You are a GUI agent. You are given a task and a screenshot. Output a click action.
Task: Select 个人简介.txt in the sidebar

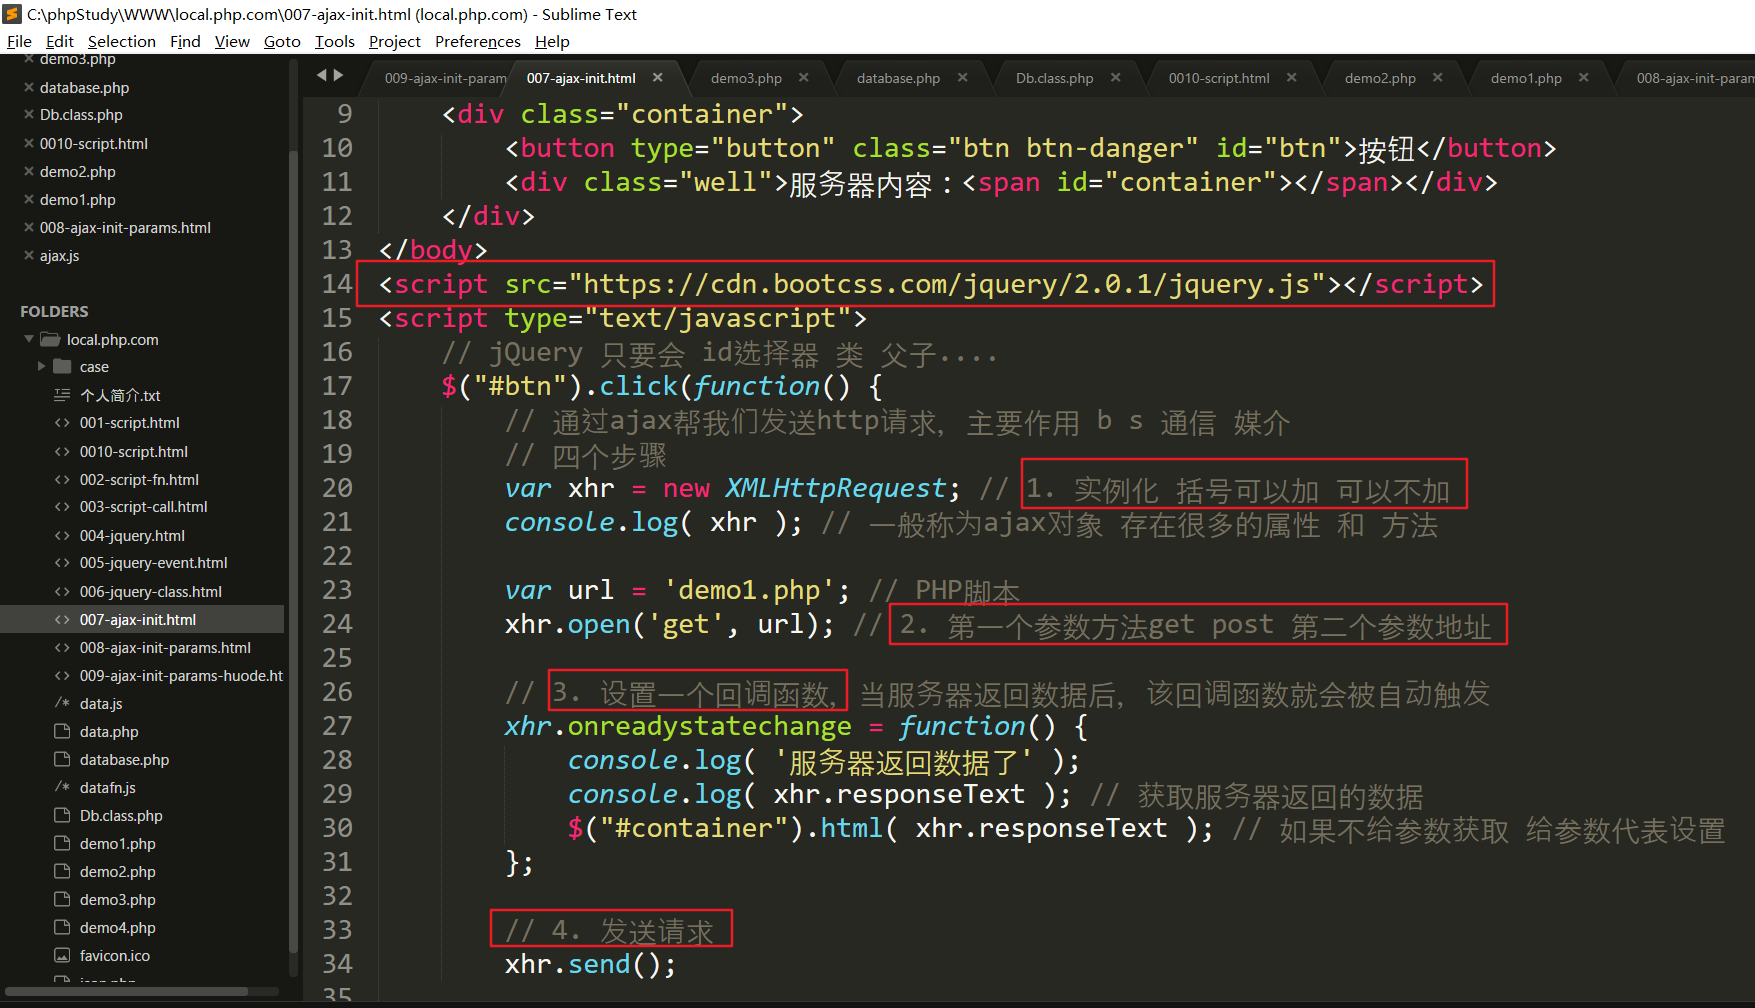point(120,395)
